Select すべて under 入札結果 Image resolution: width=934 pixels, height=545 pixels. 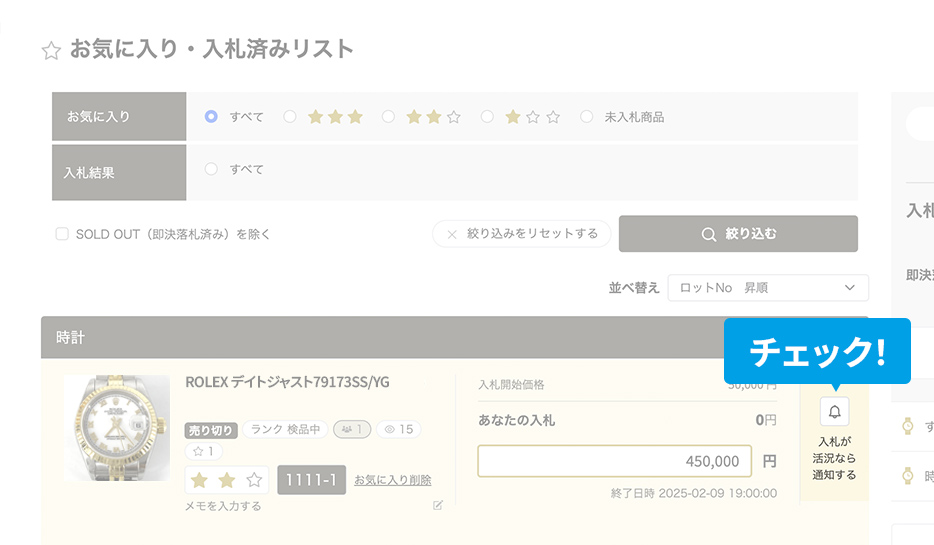pyautogui.click(x=211, y=170)
